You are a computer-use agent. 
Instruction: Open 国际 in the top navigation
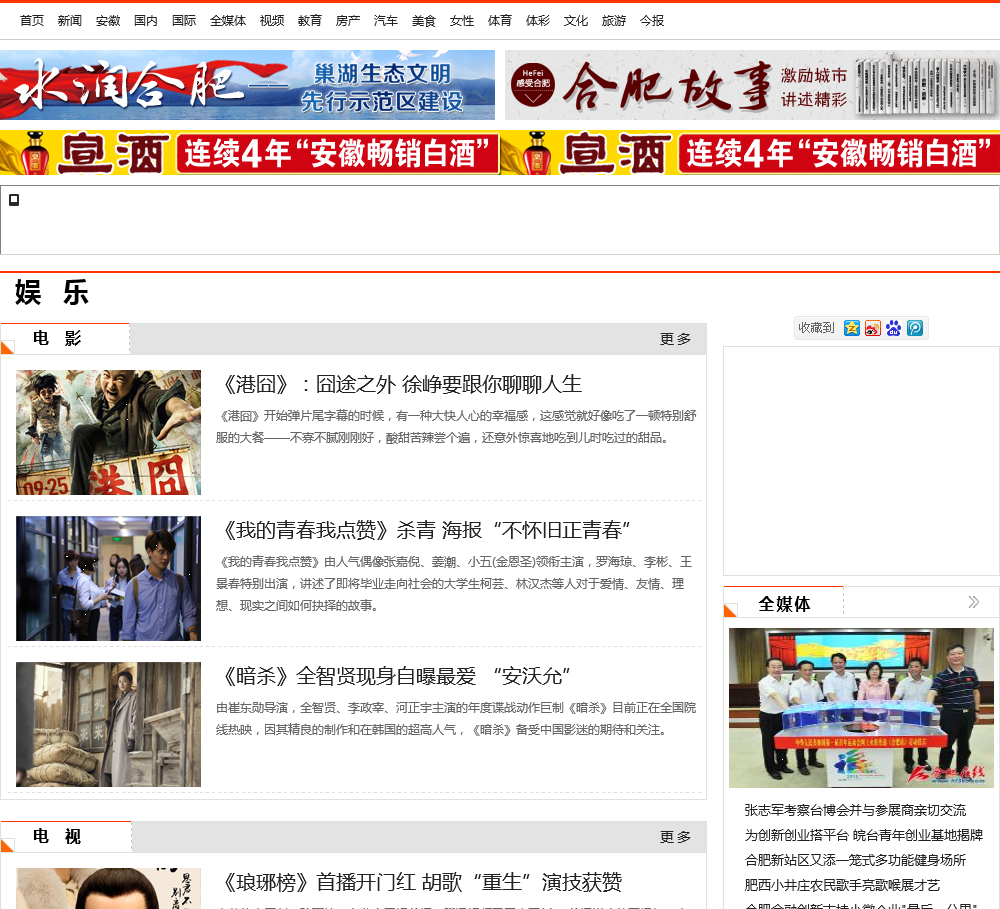tap(184, 21)
